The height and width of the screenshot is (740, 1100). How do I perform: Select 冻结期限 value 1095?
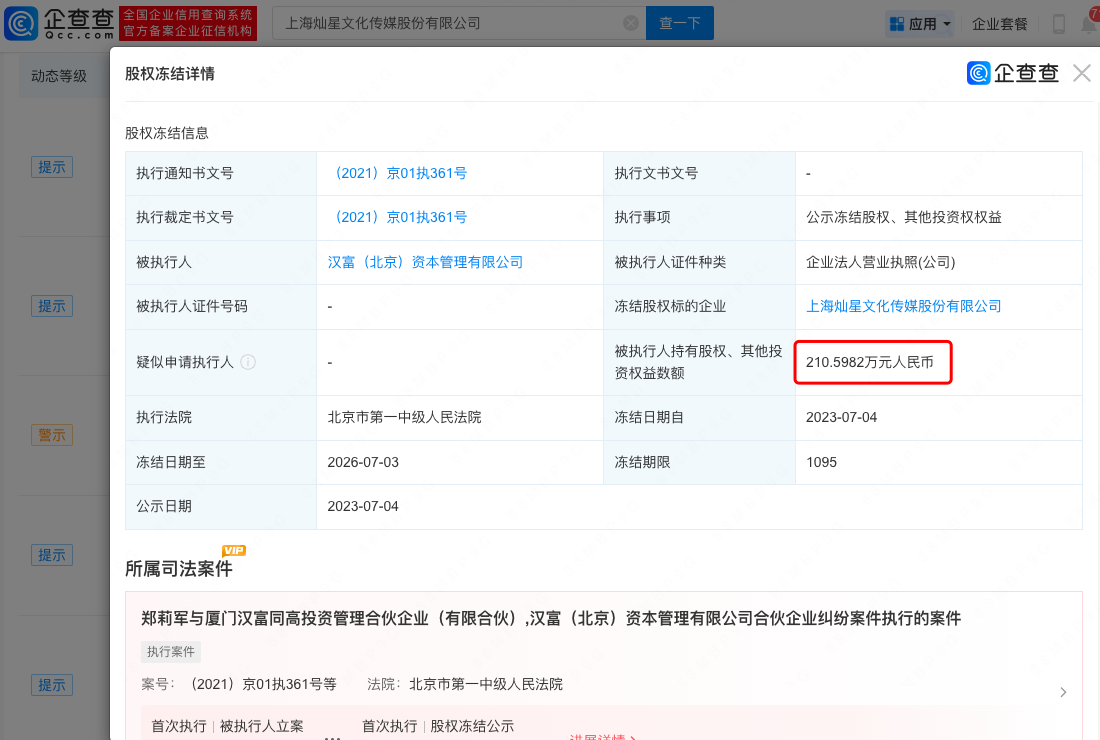coord(821,462)
